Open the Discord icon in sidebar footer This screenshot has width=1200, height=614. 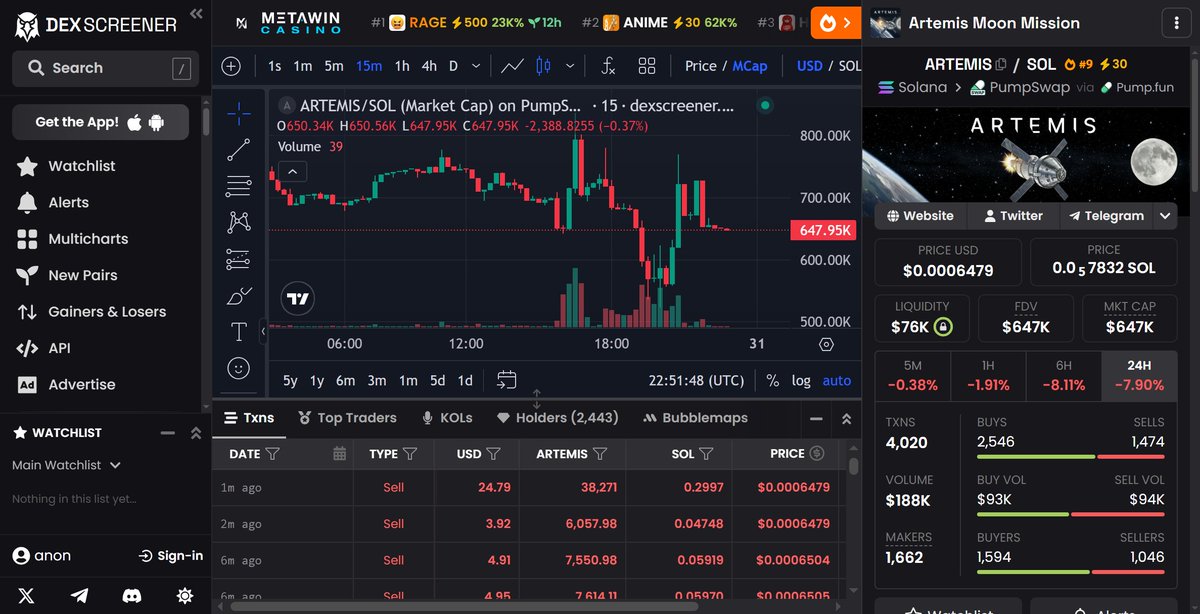tap(131, 595)
